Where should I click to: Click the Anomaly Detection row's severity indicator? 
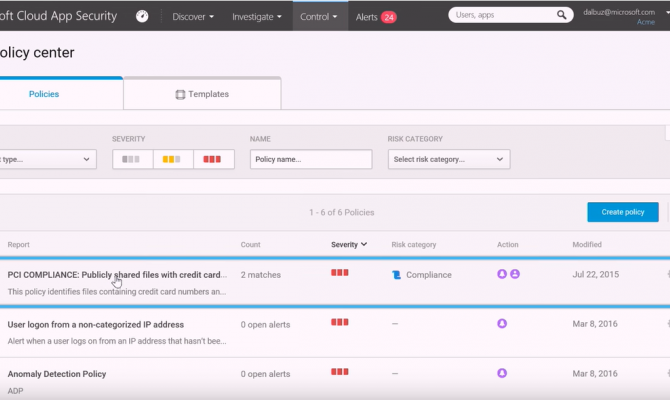pyautogui.click(x=340, y=372)
